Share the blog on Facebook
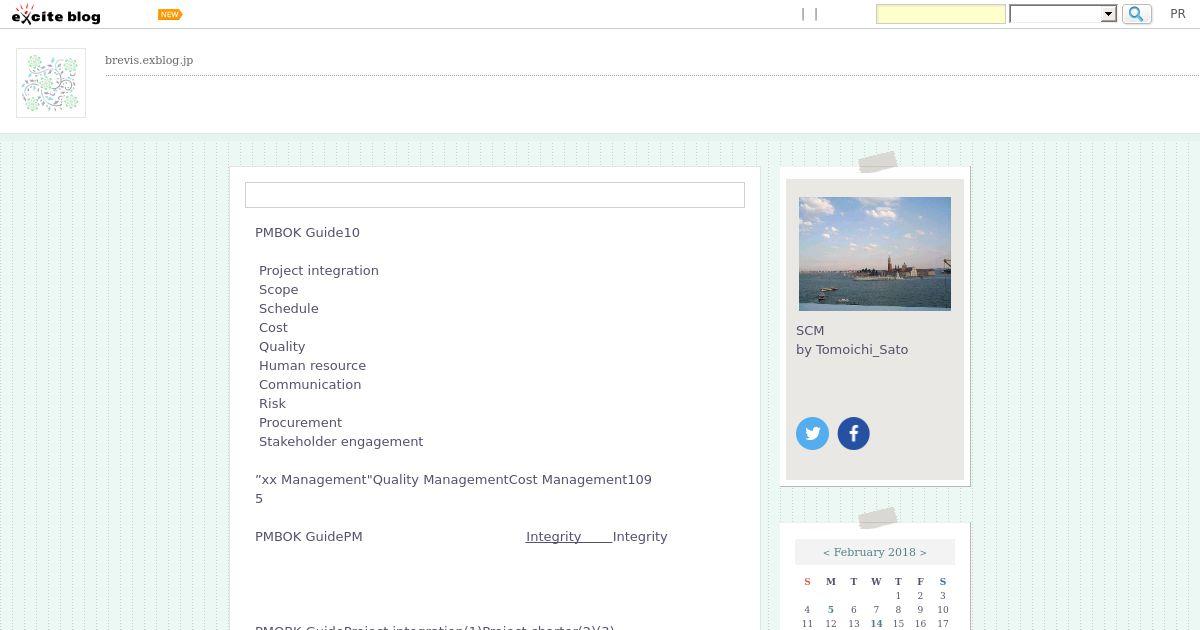Image resolution: width=1200 pixels, height=630 pixels. [853, 433]
